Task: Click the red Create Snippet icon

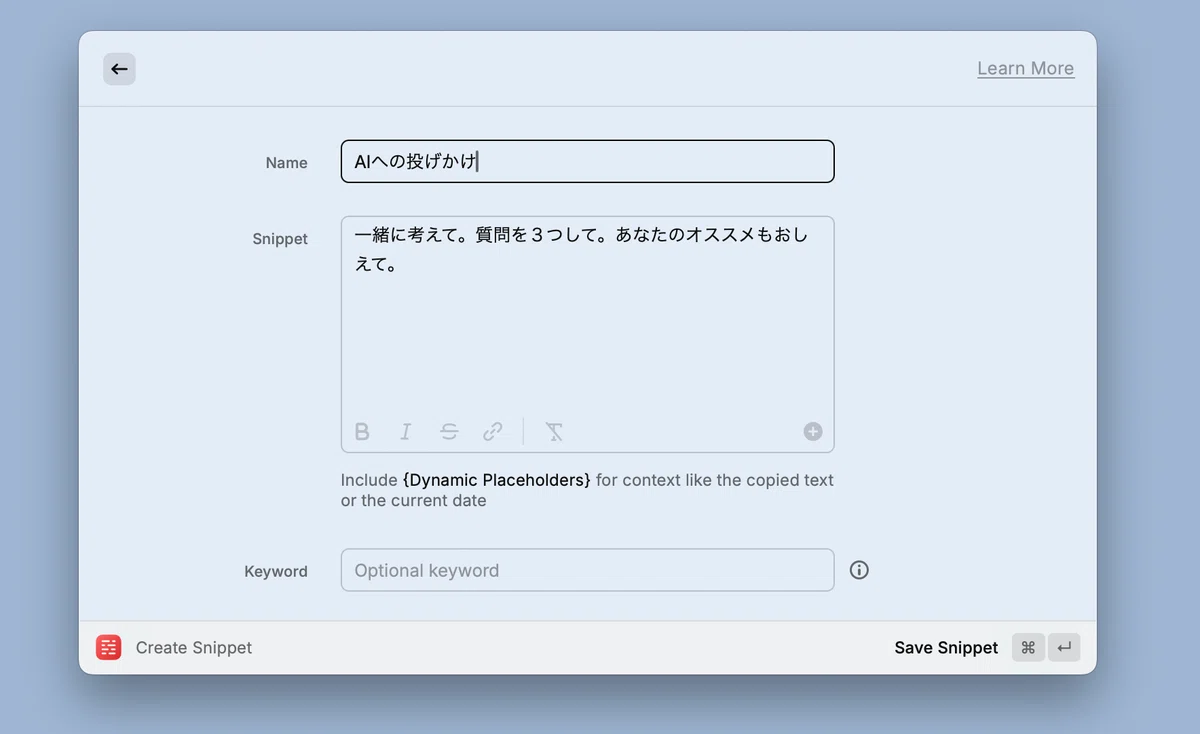Action: [108, 647]
